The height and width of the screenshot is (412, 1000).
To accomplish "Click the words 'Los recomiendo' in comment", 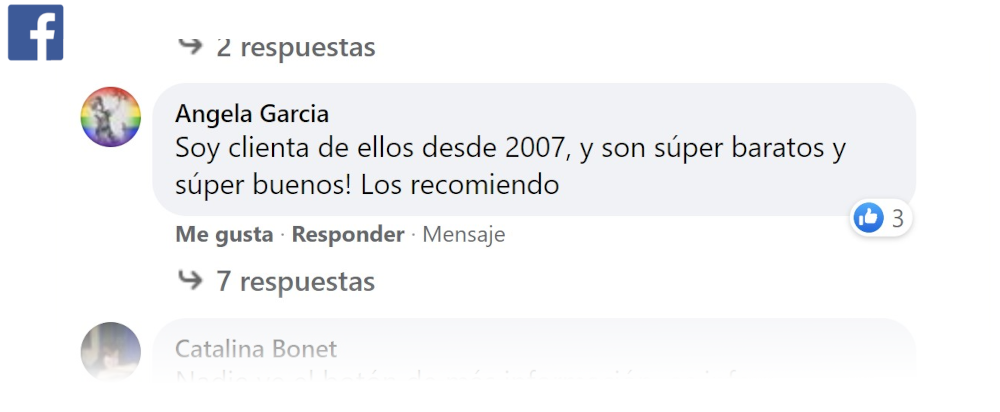I will tap(459, 185).
